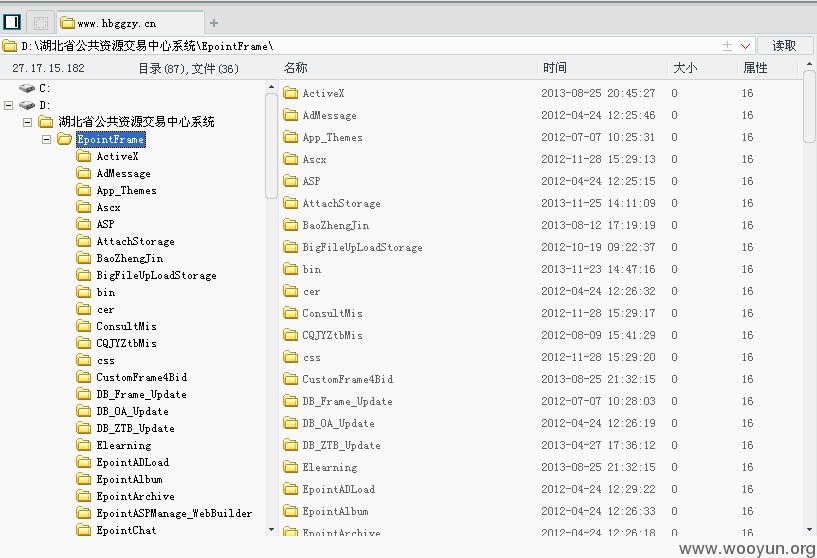817x558 pixels.
Task: Click the App_Themes folder icon in the file list
Action: (290, 137)
